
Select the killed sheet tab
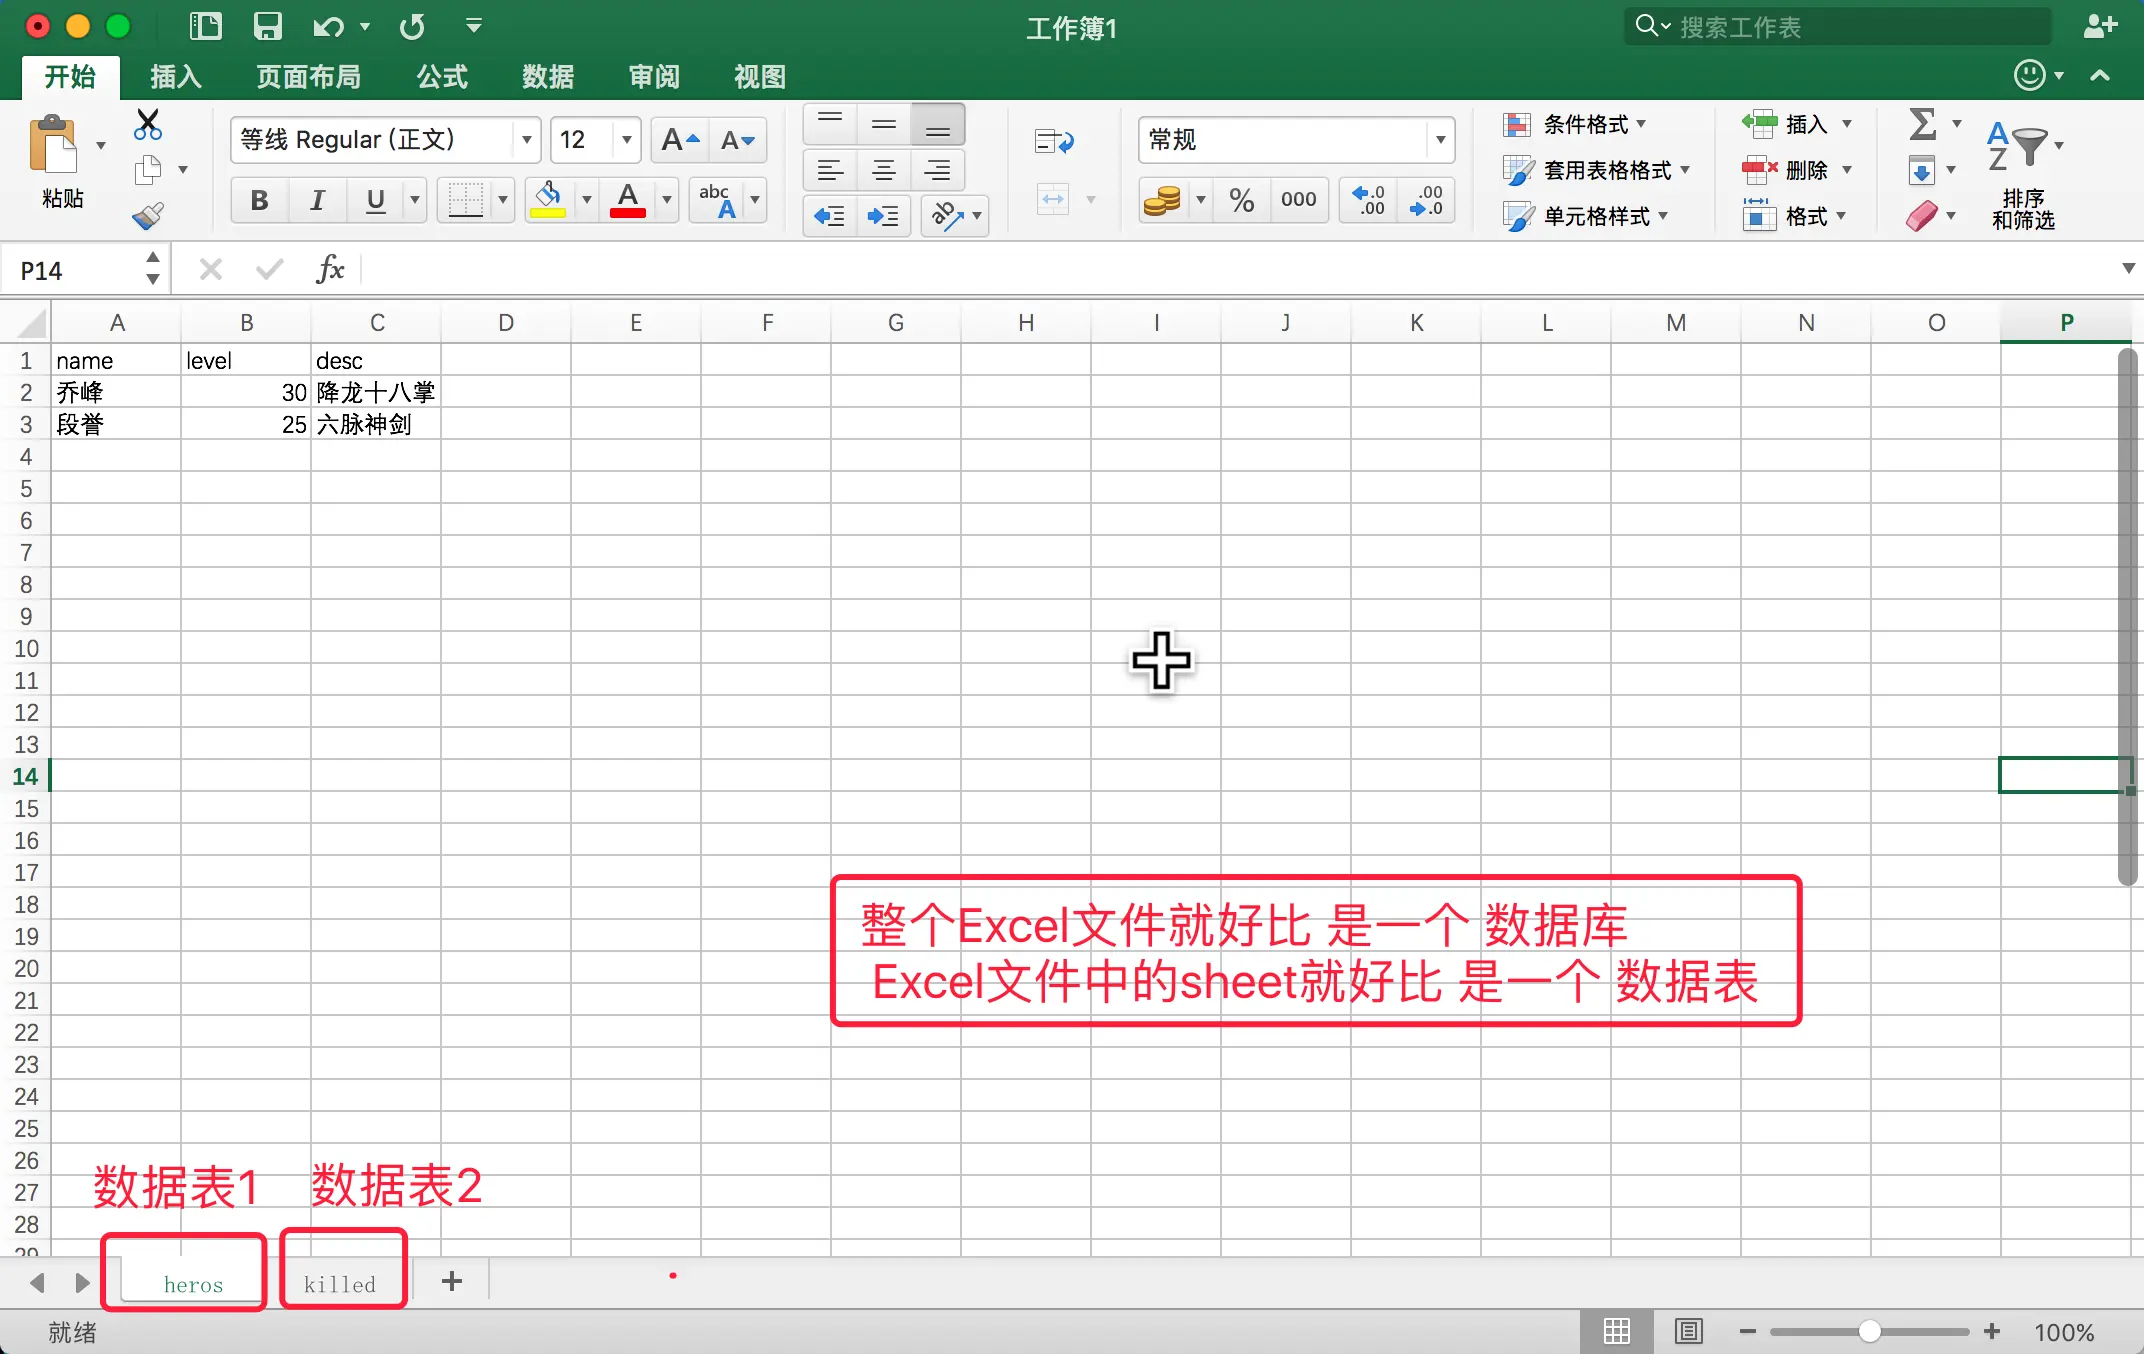pos(340,1284)
